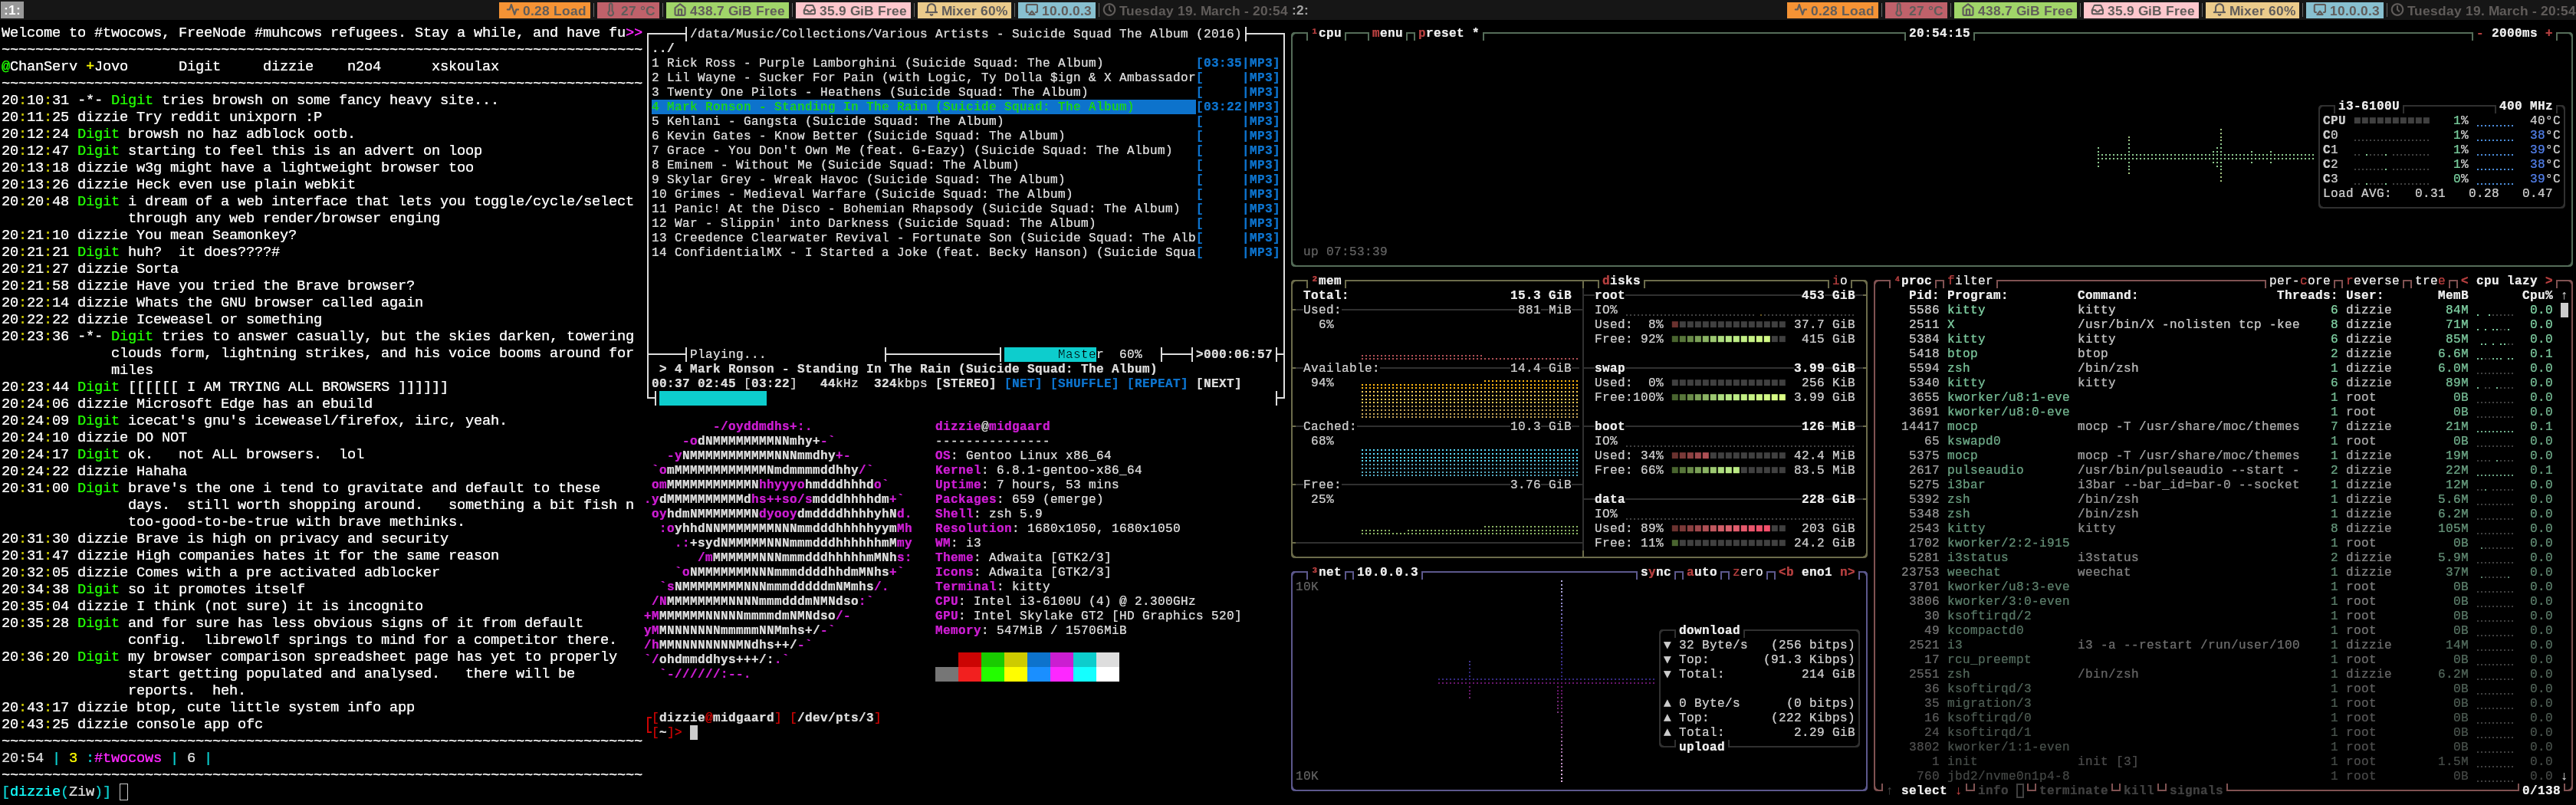Screen dimensions: 2576x805
Task: Click the temperature indicator on the right status bar
Action: [x=1915, y=10]
